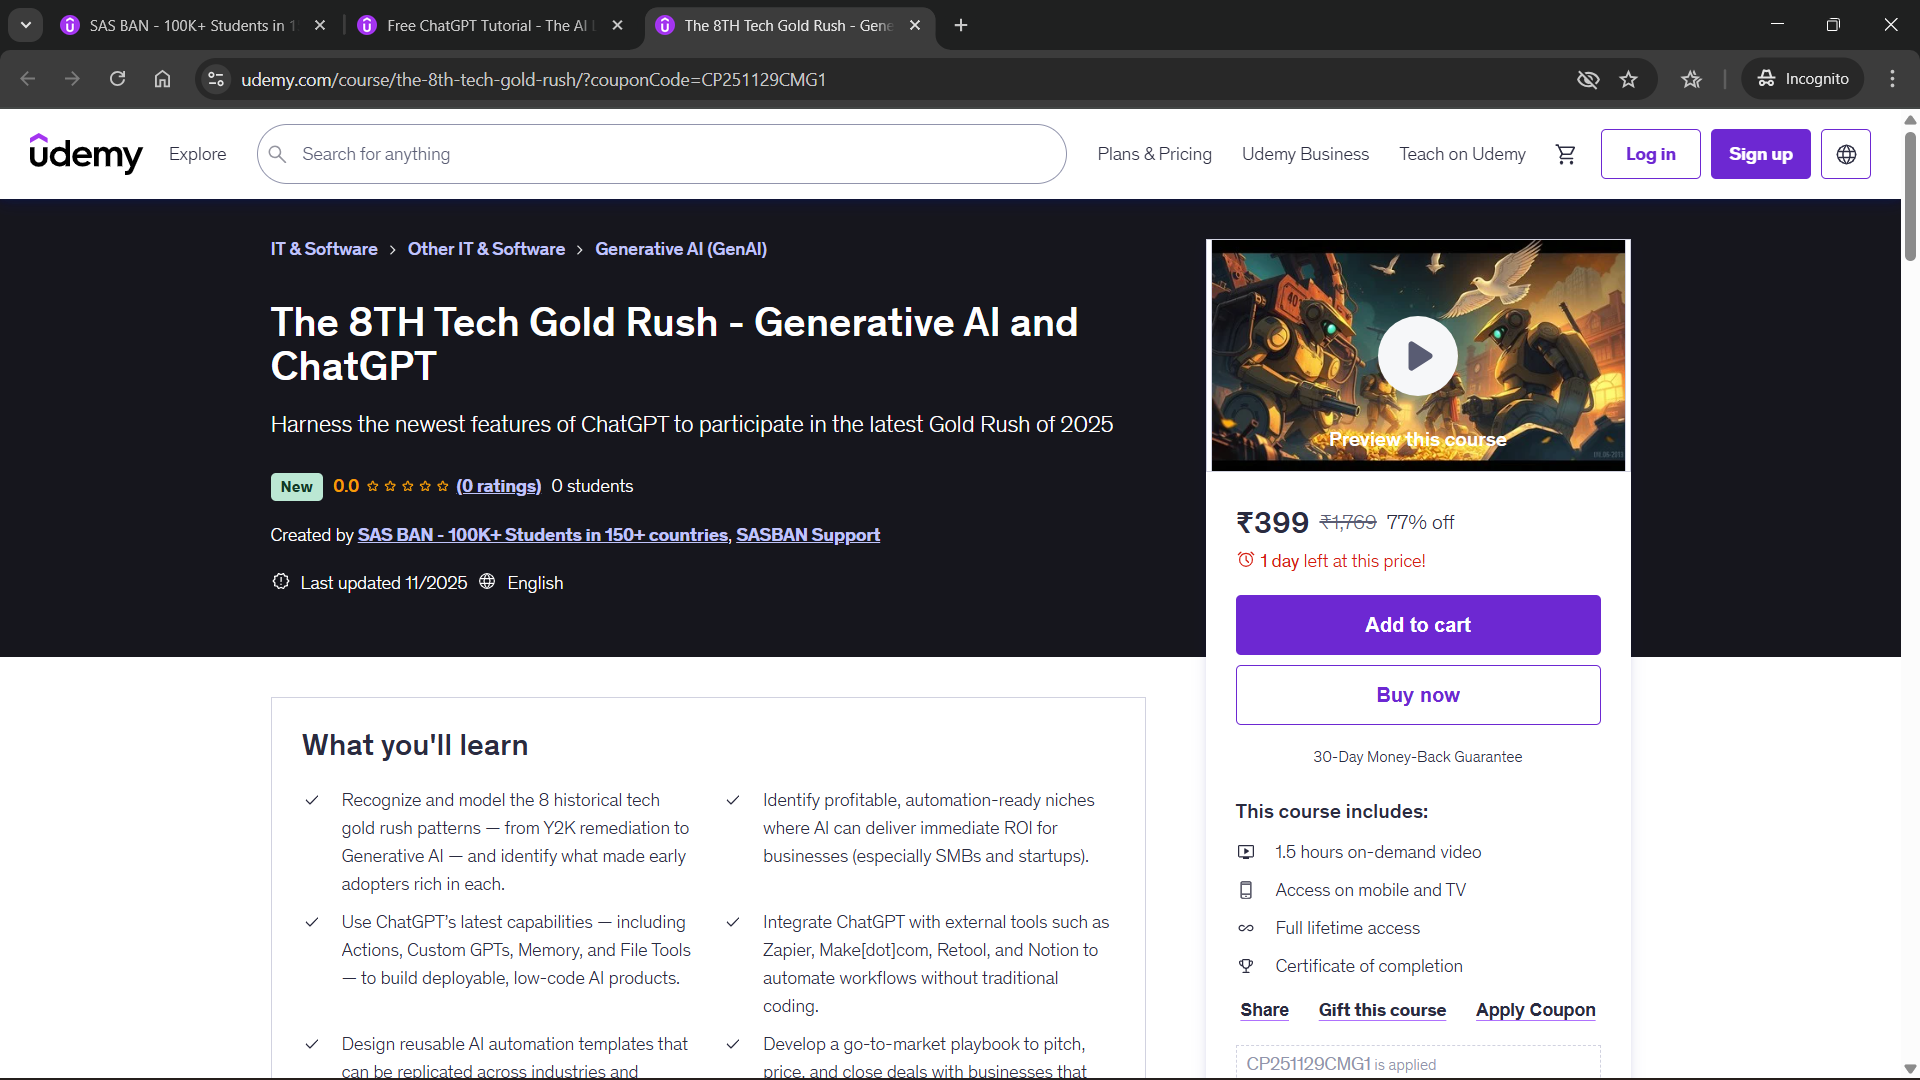Image resolution: width=1920 pixels, height=1080 pixels.
Task: Switch to SAS BAN tab
Action: pos(190,25)
